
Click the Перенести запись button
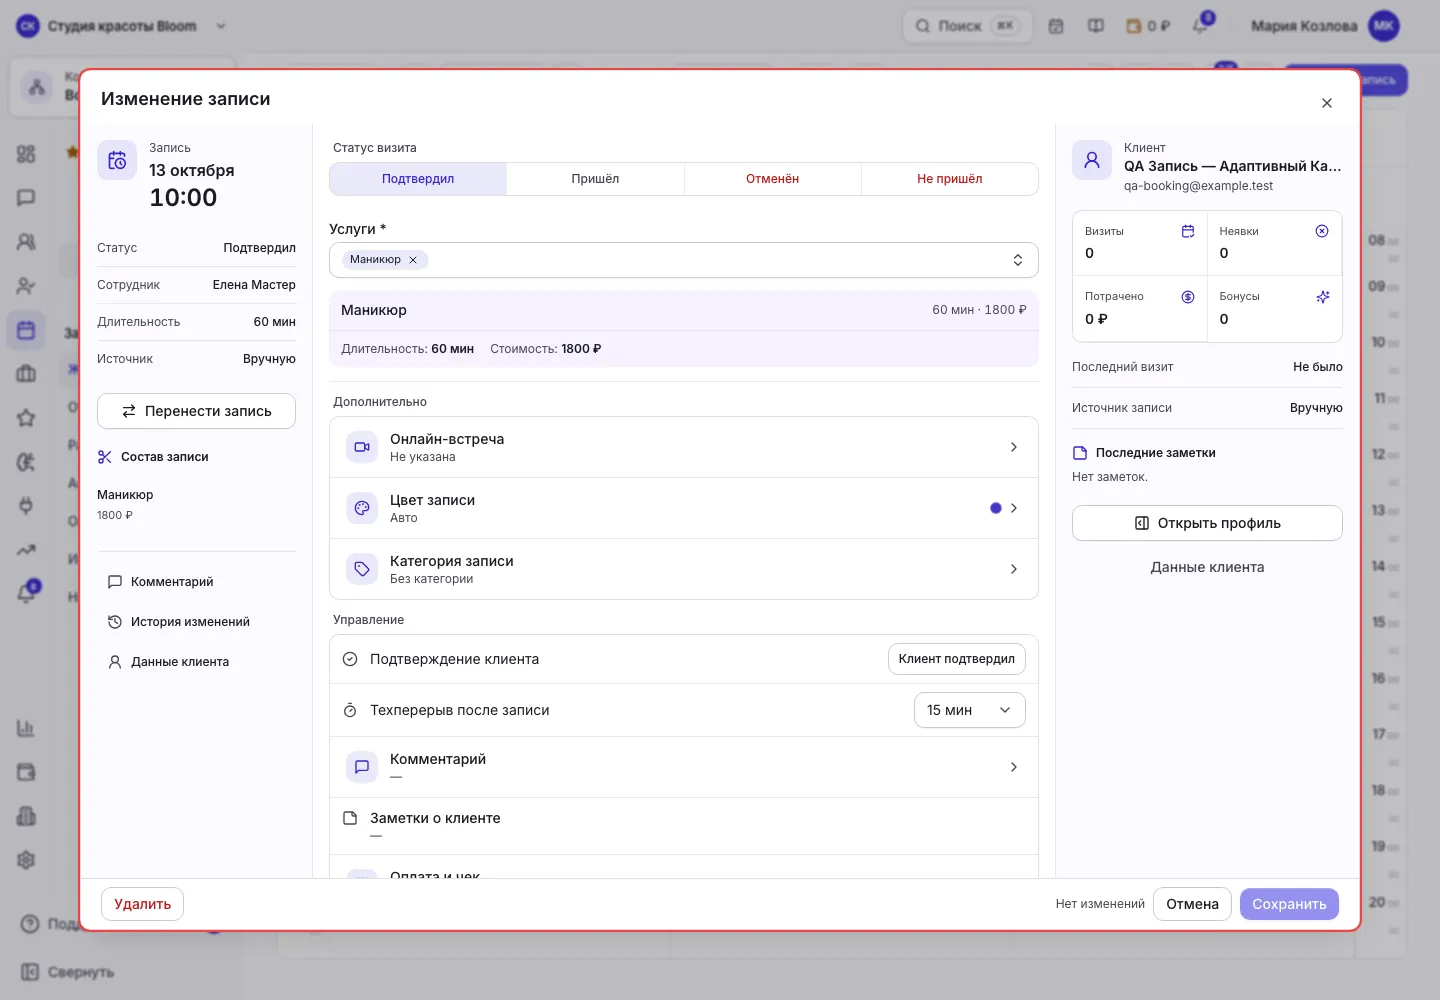pos(196,411)
